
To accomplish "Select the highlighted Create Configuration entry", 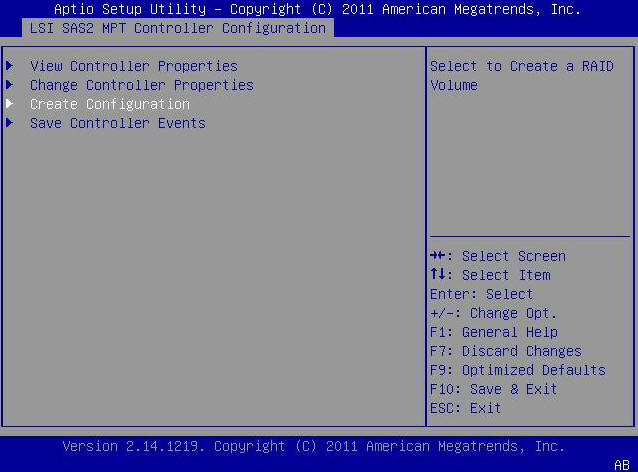I will coord(110,105).
